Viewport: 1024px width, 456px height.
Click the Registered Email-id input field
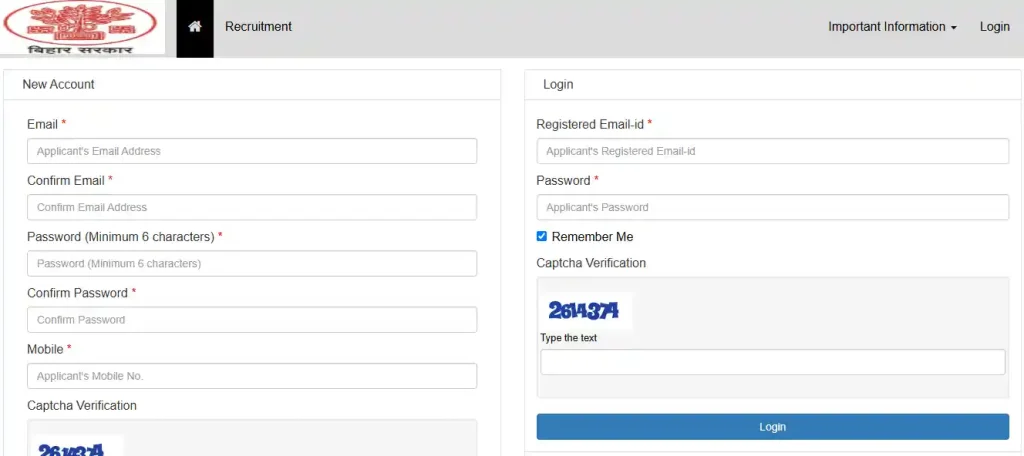(x=773, y=151)
